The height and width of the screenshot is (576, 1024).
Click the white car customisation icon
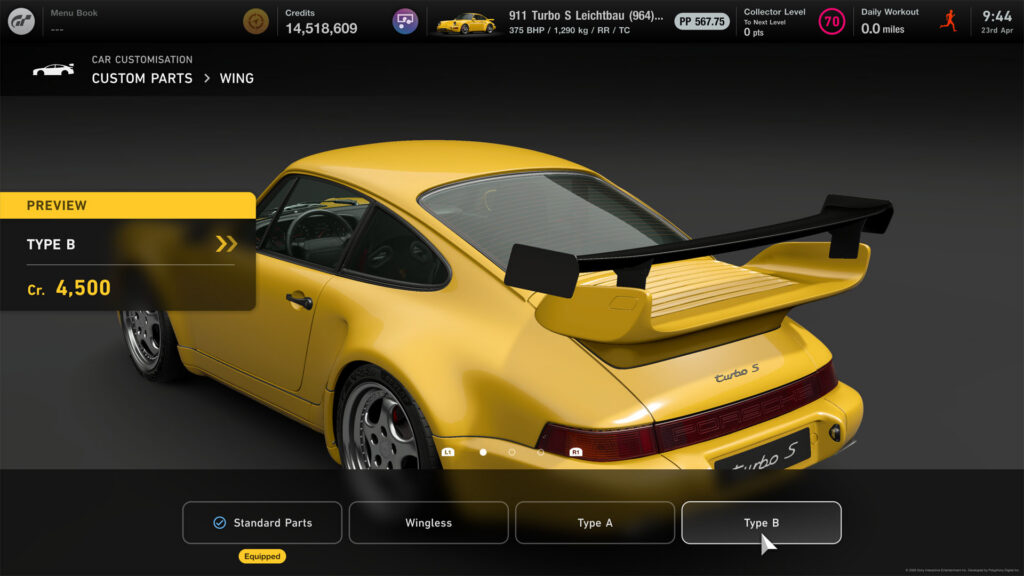click(54, 69)
